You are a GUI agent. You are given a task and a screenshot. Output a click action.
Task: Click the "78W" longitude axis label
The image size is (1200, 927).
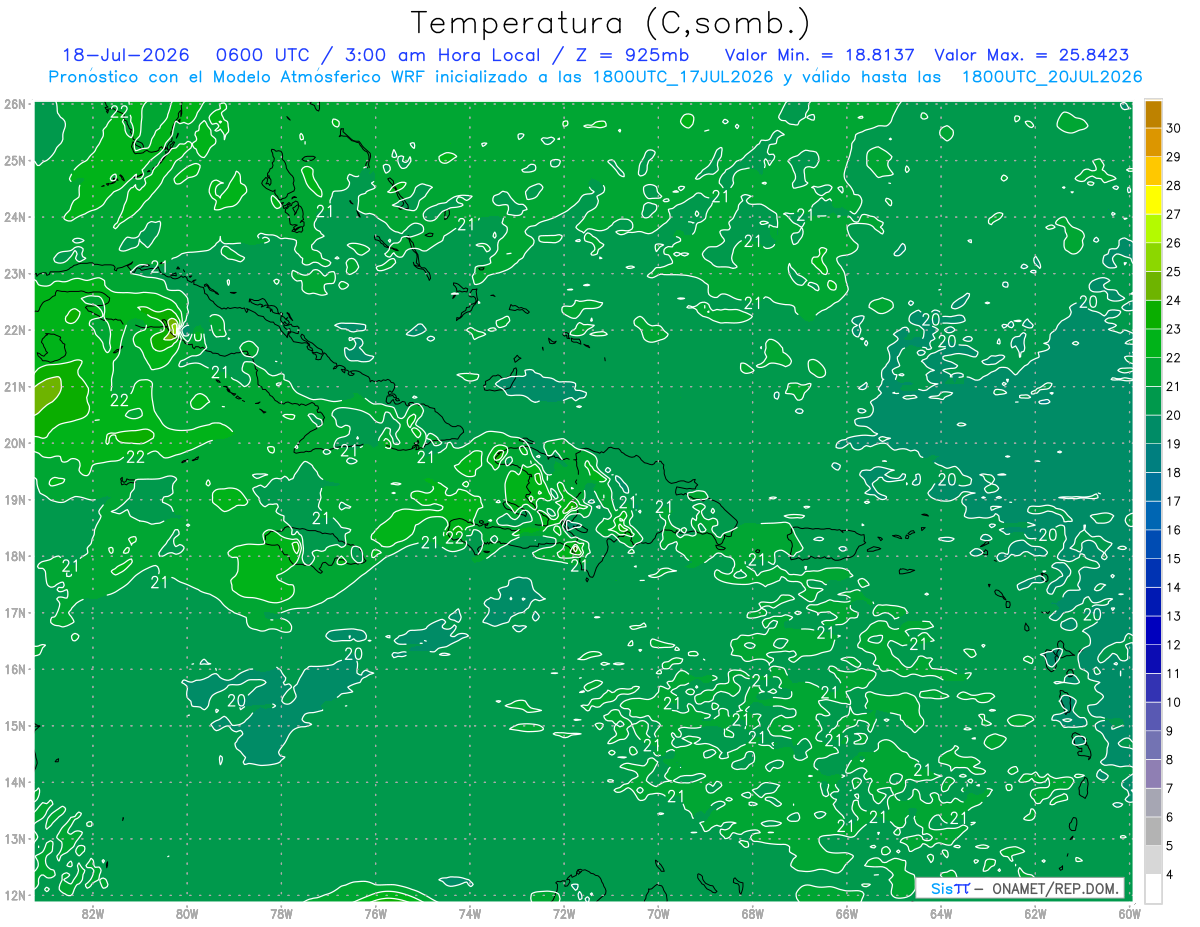coord(281,913)
